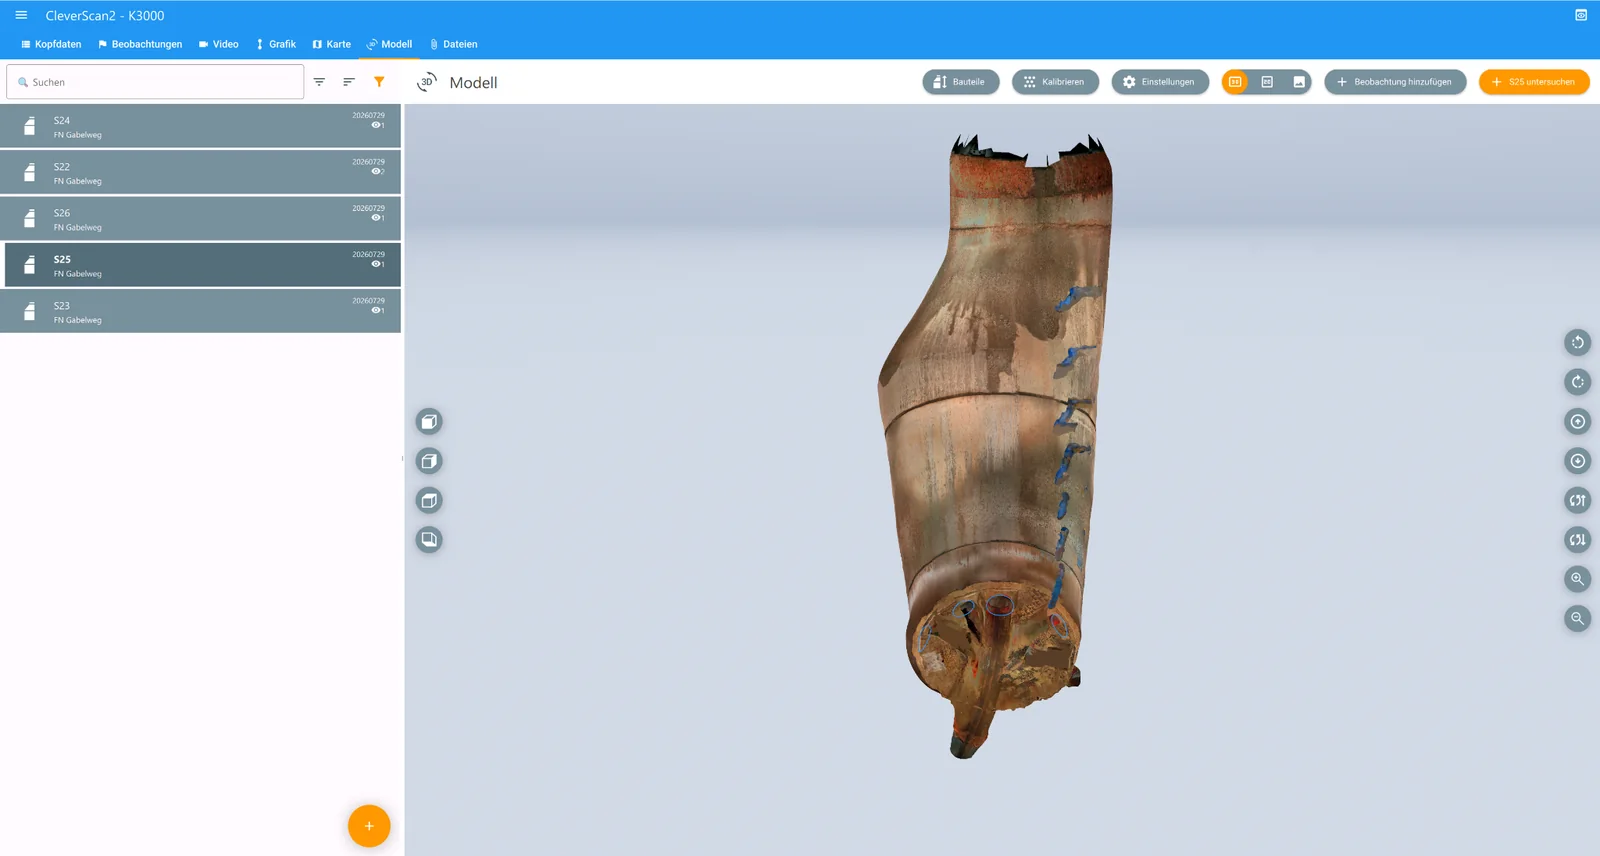Open the Dateien tab
Screen dimensions: 1600x856
point(453,44)
